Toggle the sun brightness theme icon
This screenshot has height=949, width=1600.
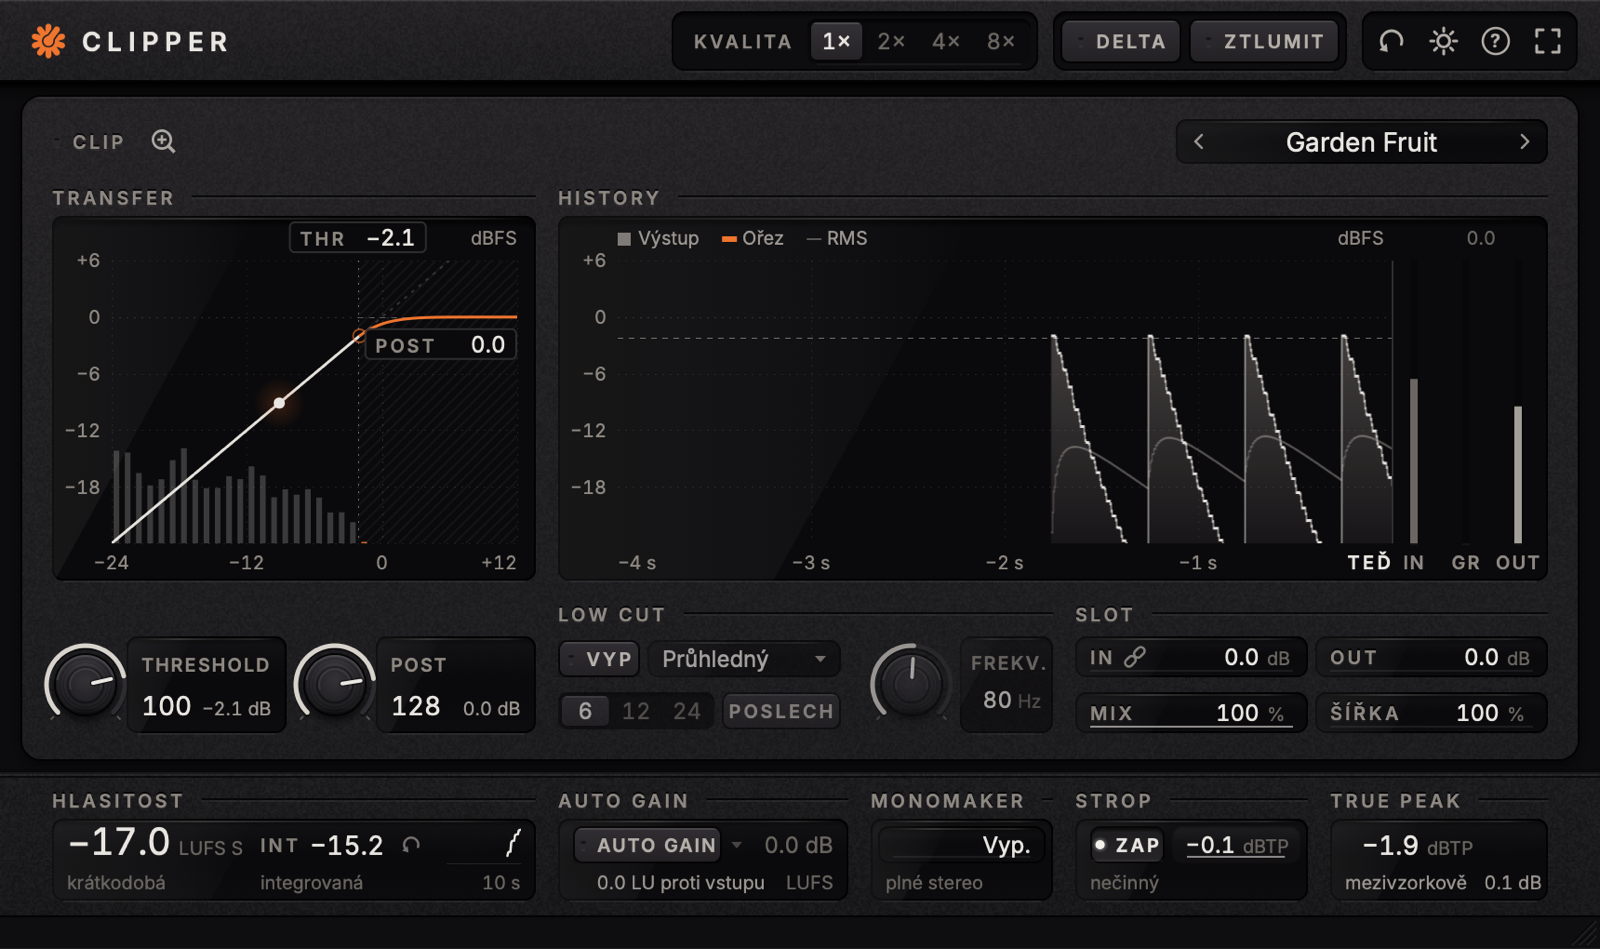click(1443, 41)
